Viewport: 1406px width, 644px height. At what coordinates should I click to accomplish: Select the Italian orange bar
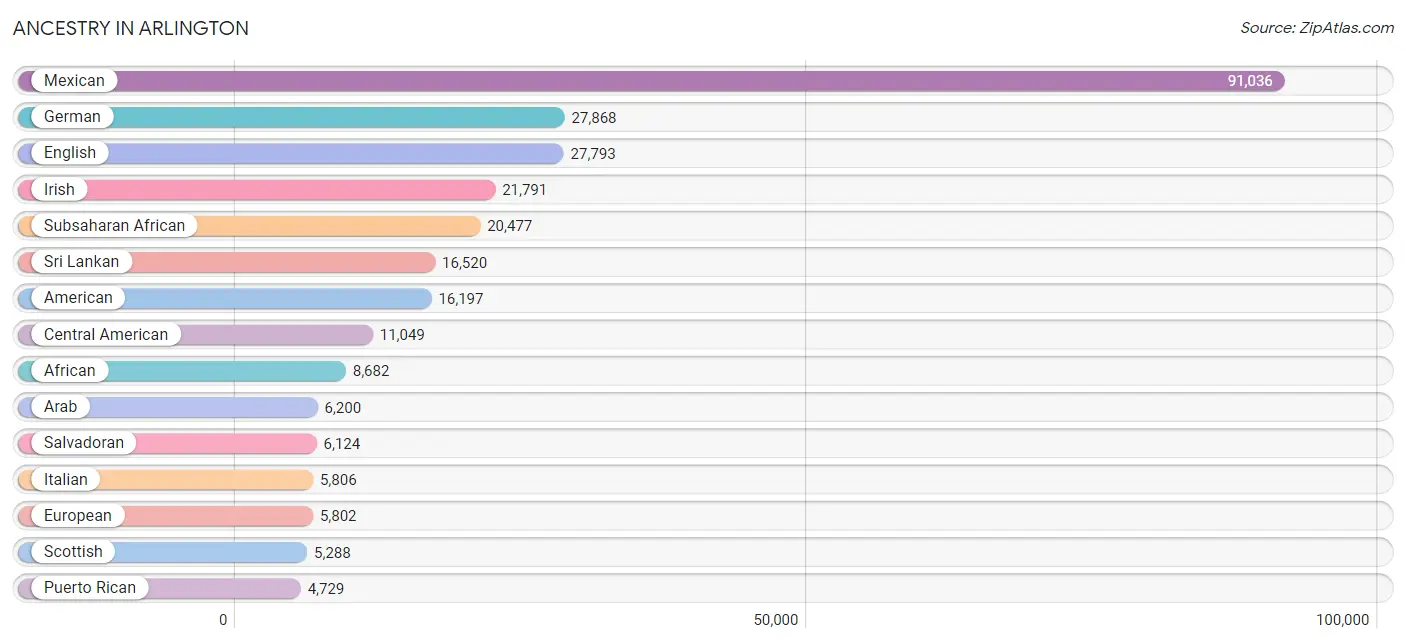pyautogui.click(x=166, y=479)
